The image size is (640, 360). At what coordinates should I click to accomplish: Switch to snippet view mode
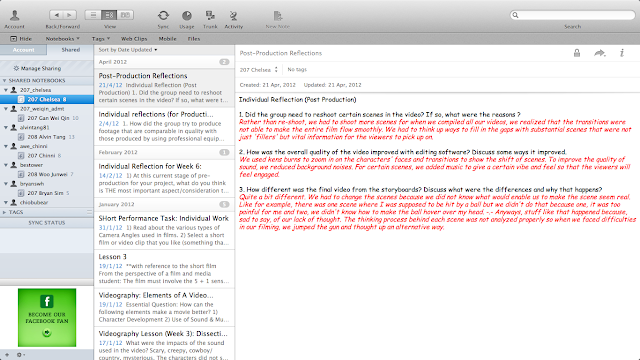[109, 15]
